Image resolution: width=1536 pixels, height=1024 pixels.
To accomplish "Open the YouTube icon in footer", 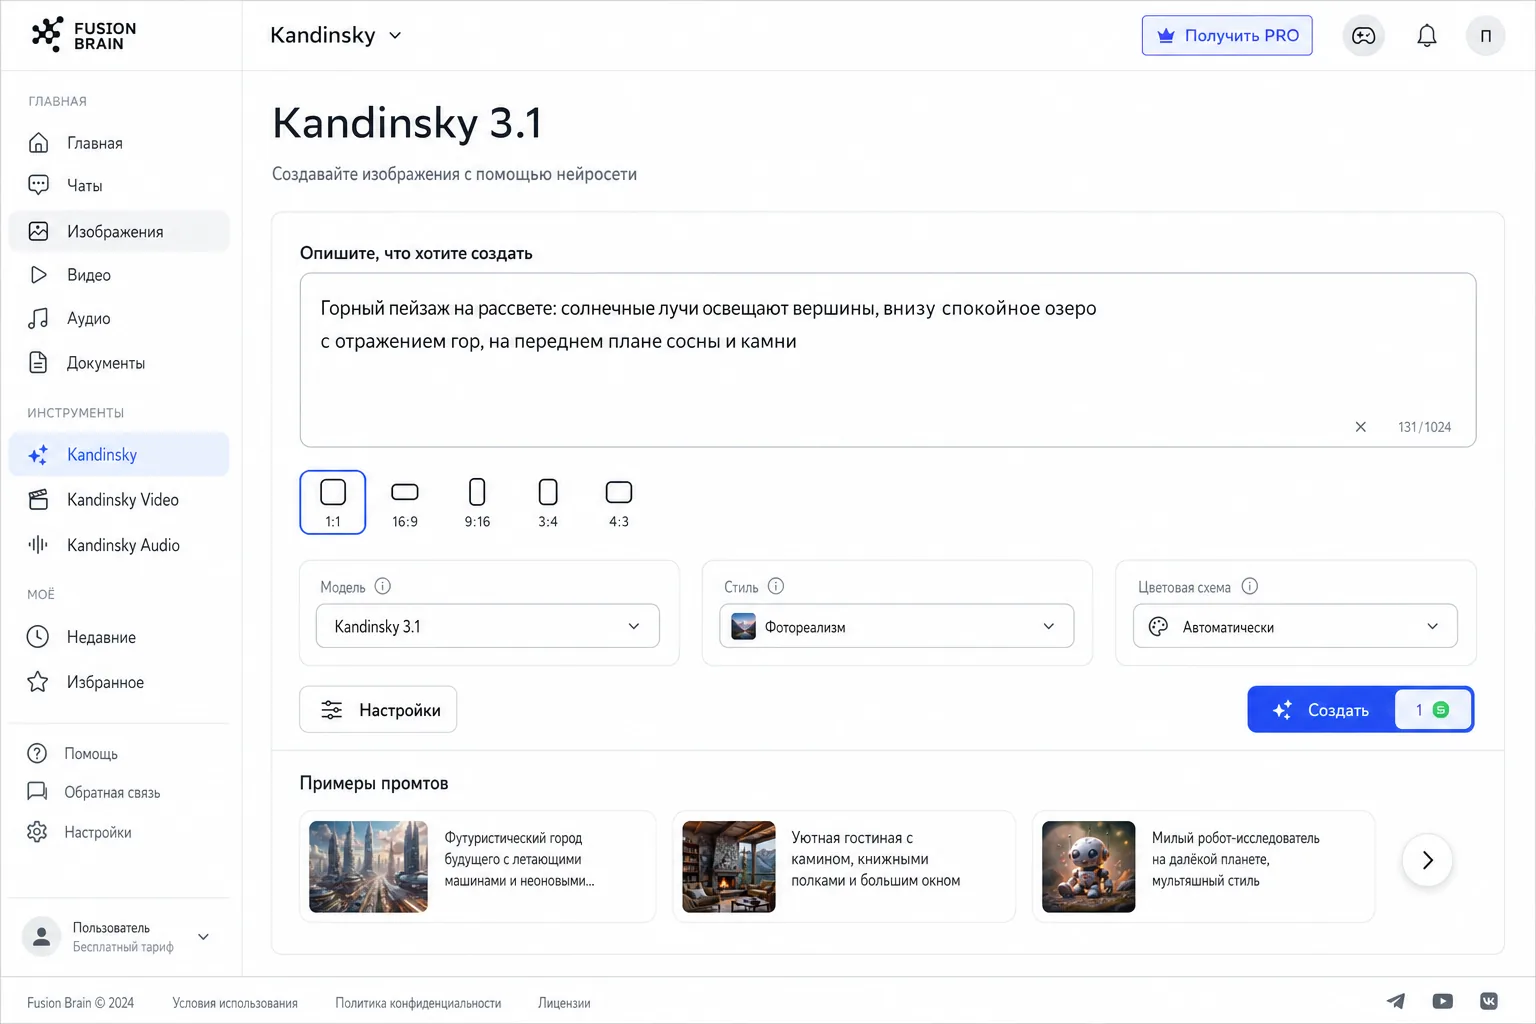I will (1442, 1001).
